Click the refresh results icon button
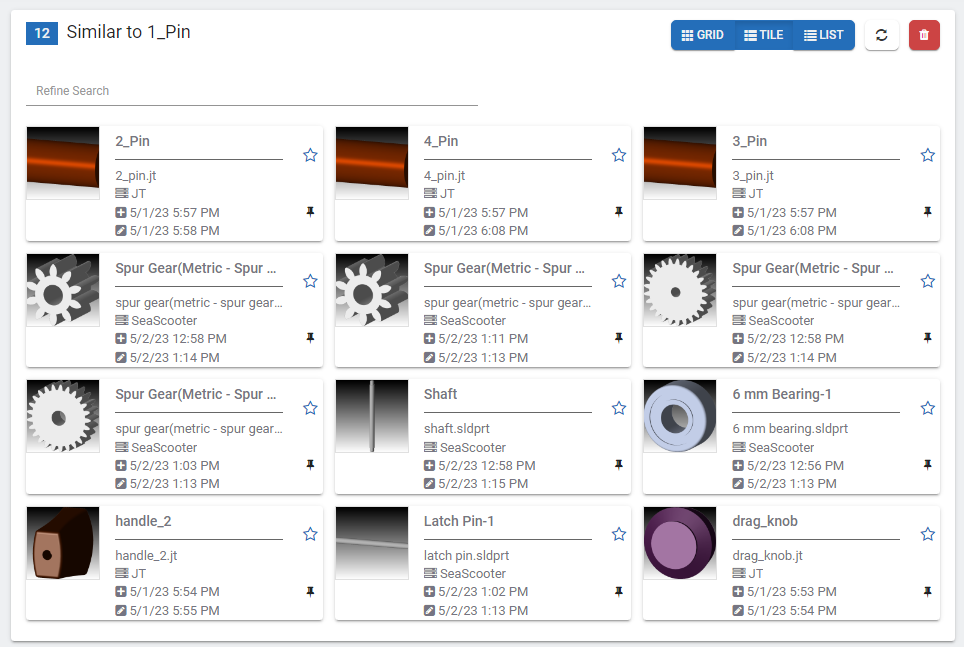Image resolution: width=964 pixels, height=647 pixels. tap(881, 35)
